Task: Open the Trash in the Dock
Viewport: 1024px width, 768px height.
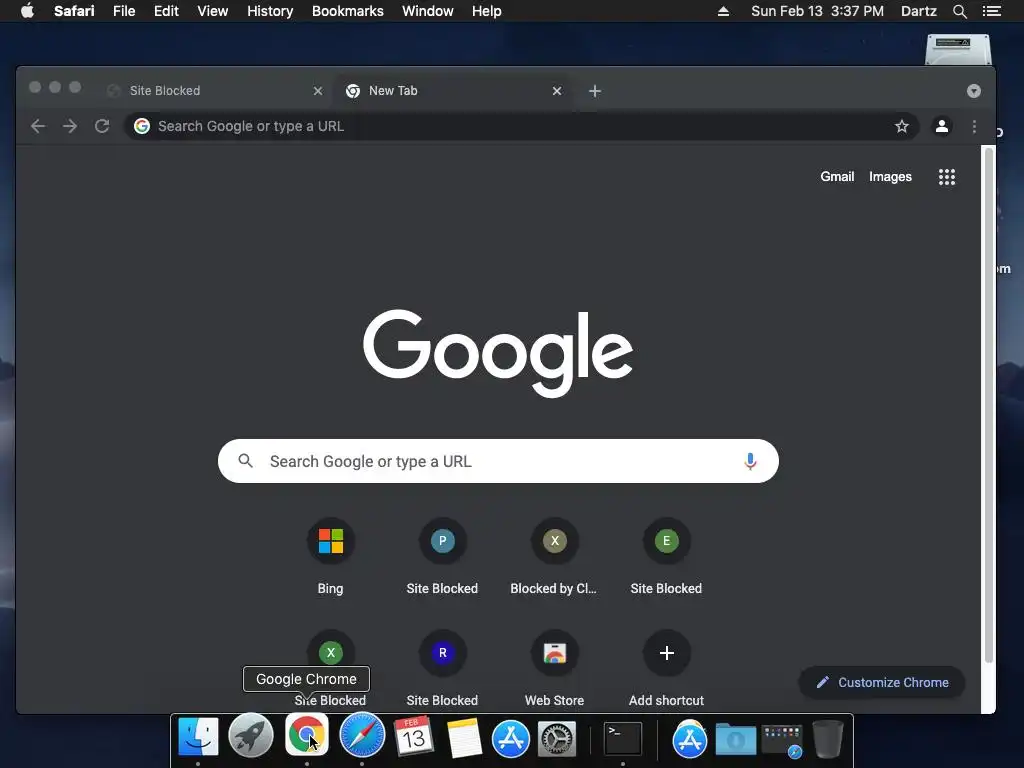Action: click(827, 739)
